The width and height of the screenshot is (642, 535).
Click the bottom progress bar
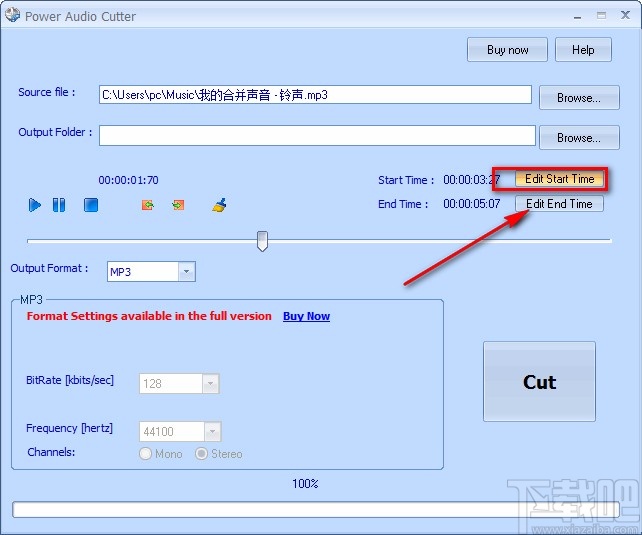(315, 510)
